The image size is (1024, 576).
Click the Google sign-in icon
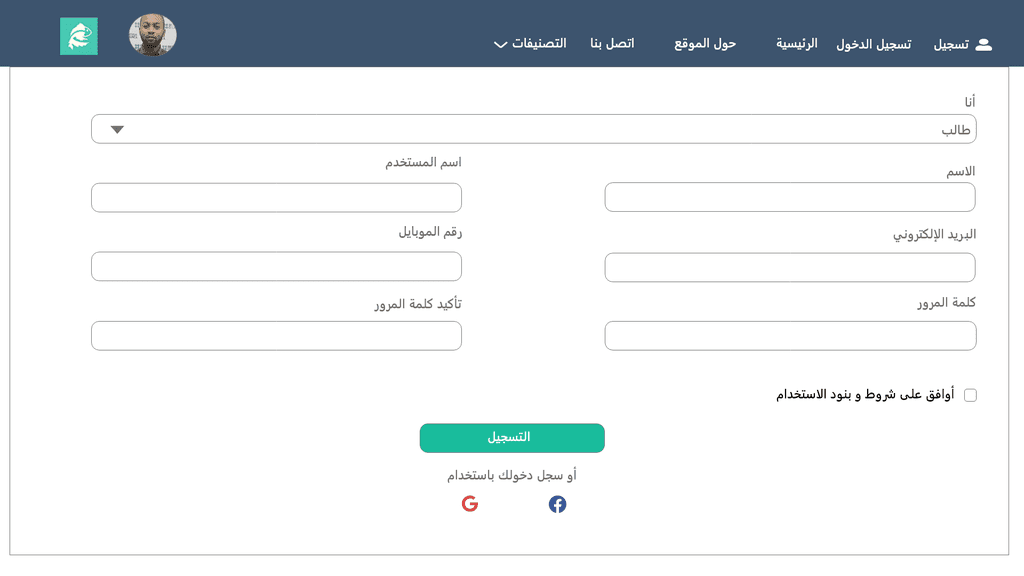click(470, 504)
